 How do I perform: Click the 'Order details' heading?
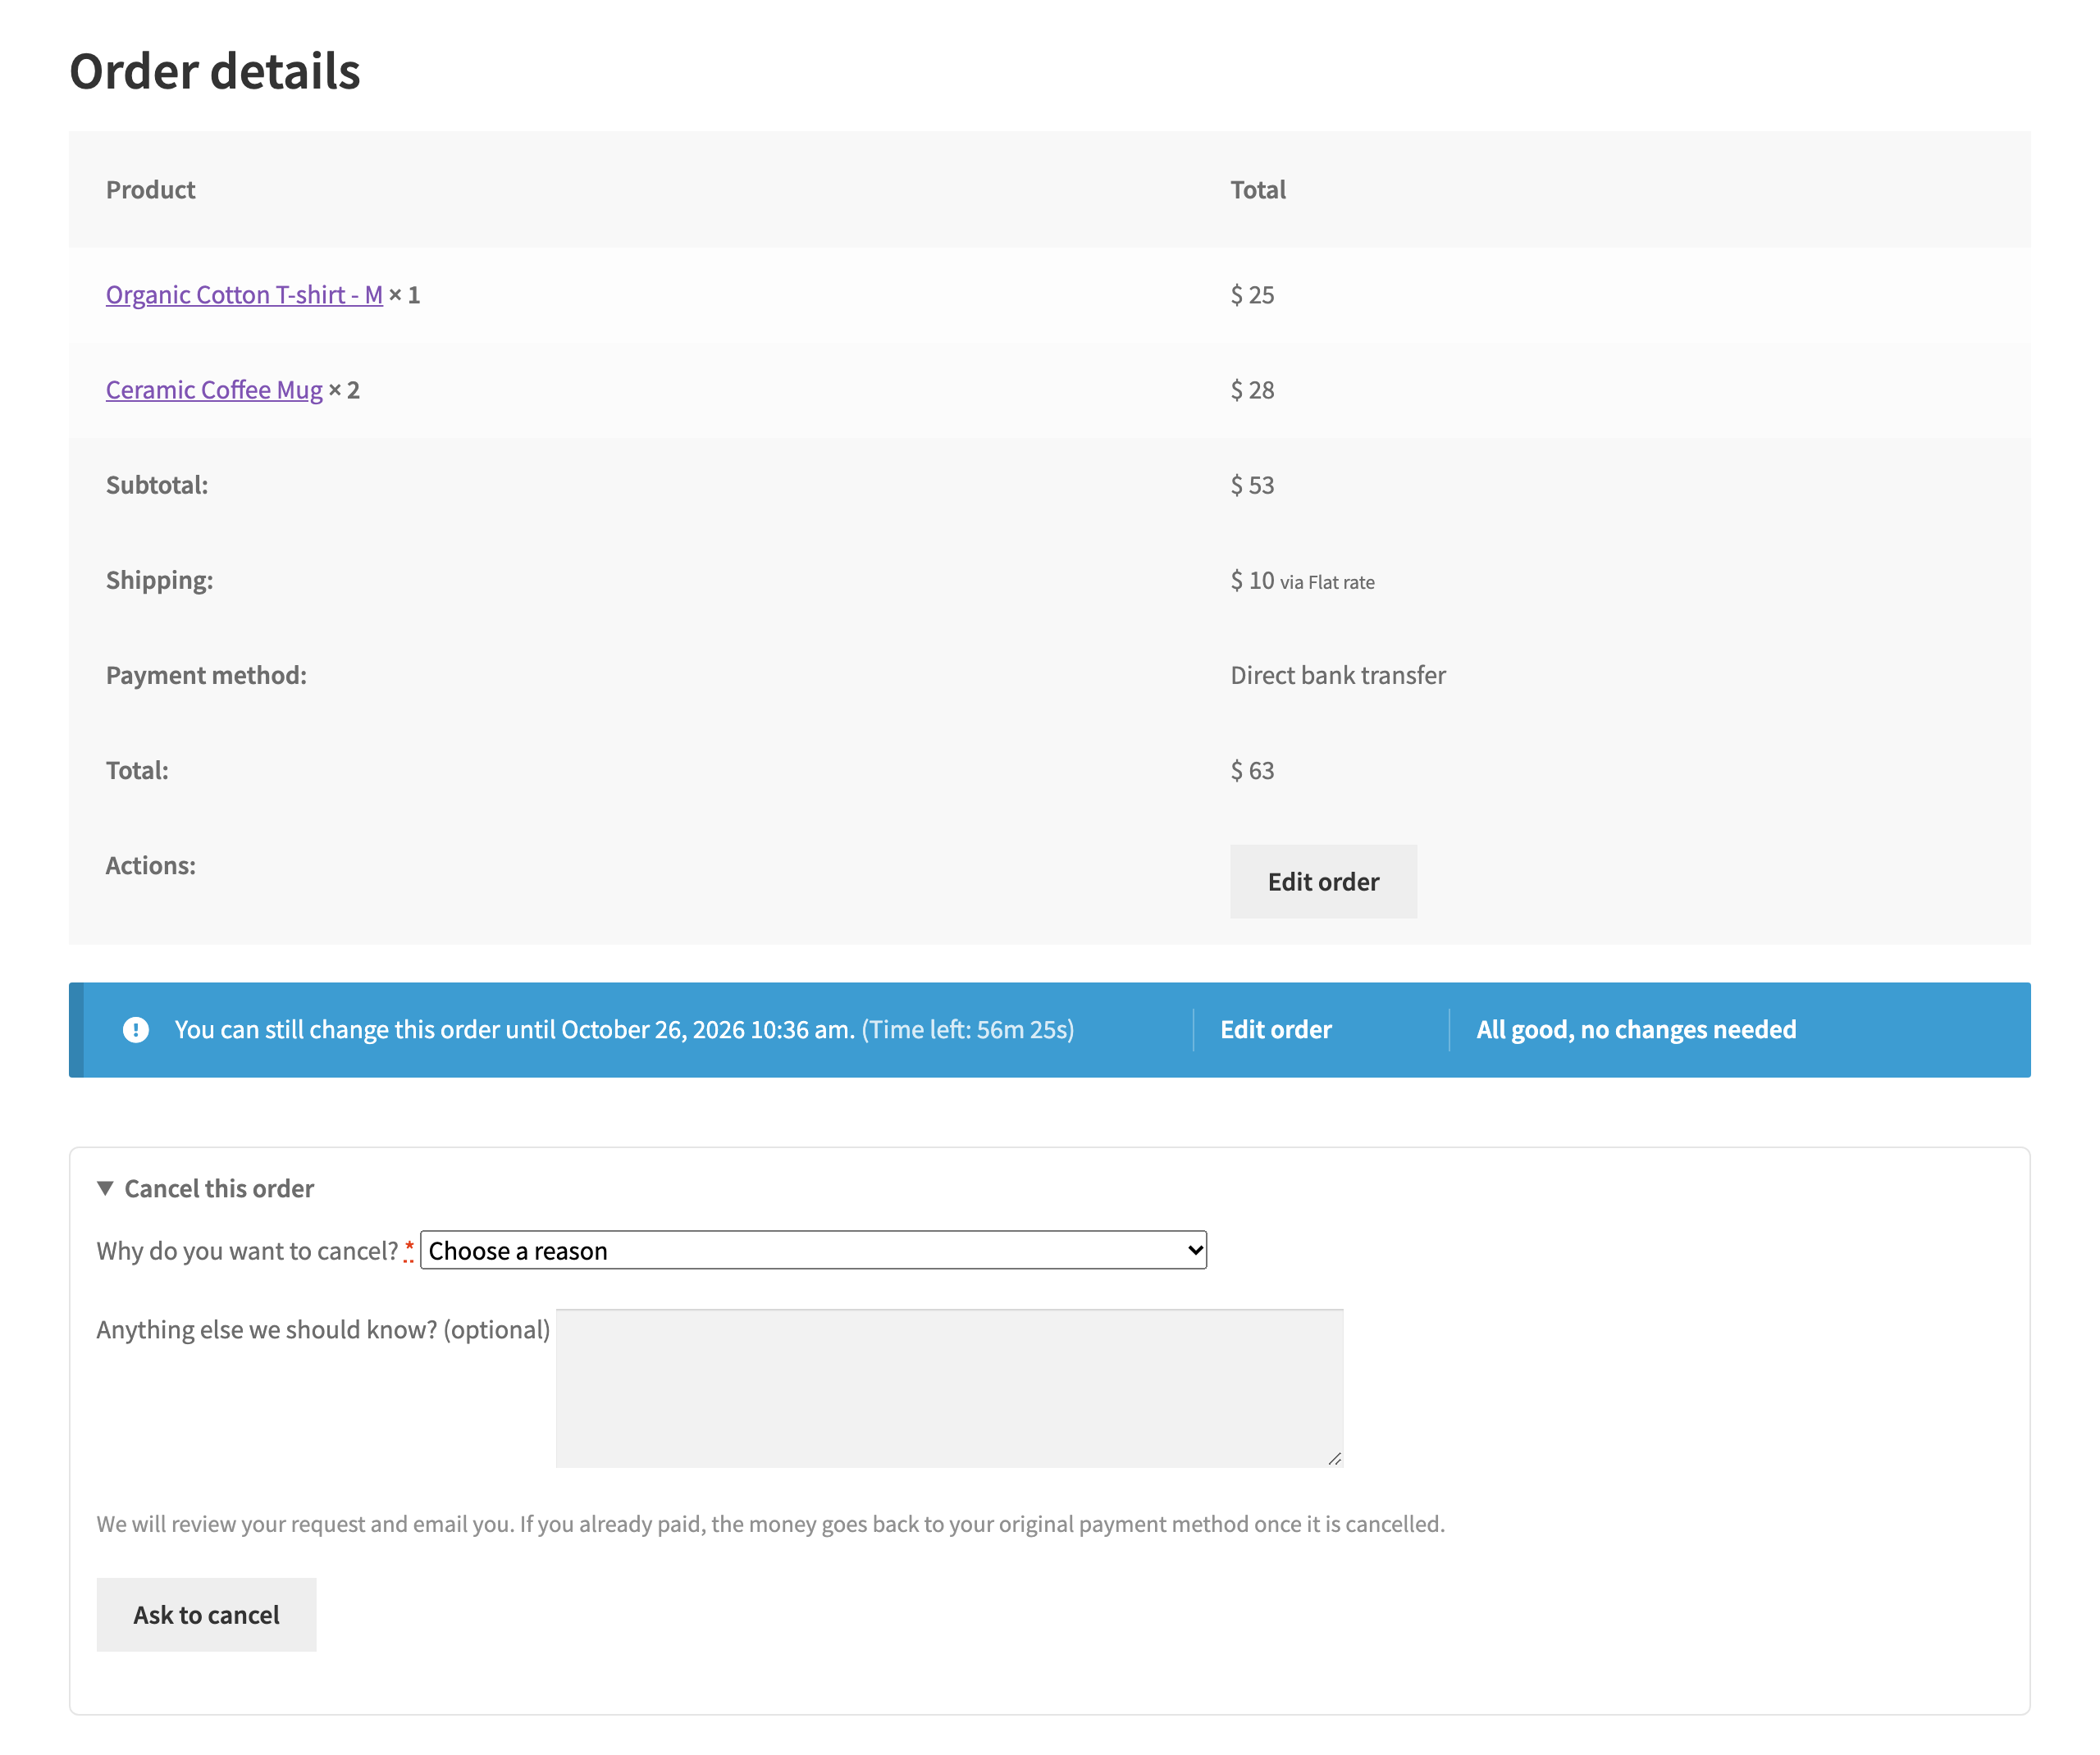click(x=214, y=71)
